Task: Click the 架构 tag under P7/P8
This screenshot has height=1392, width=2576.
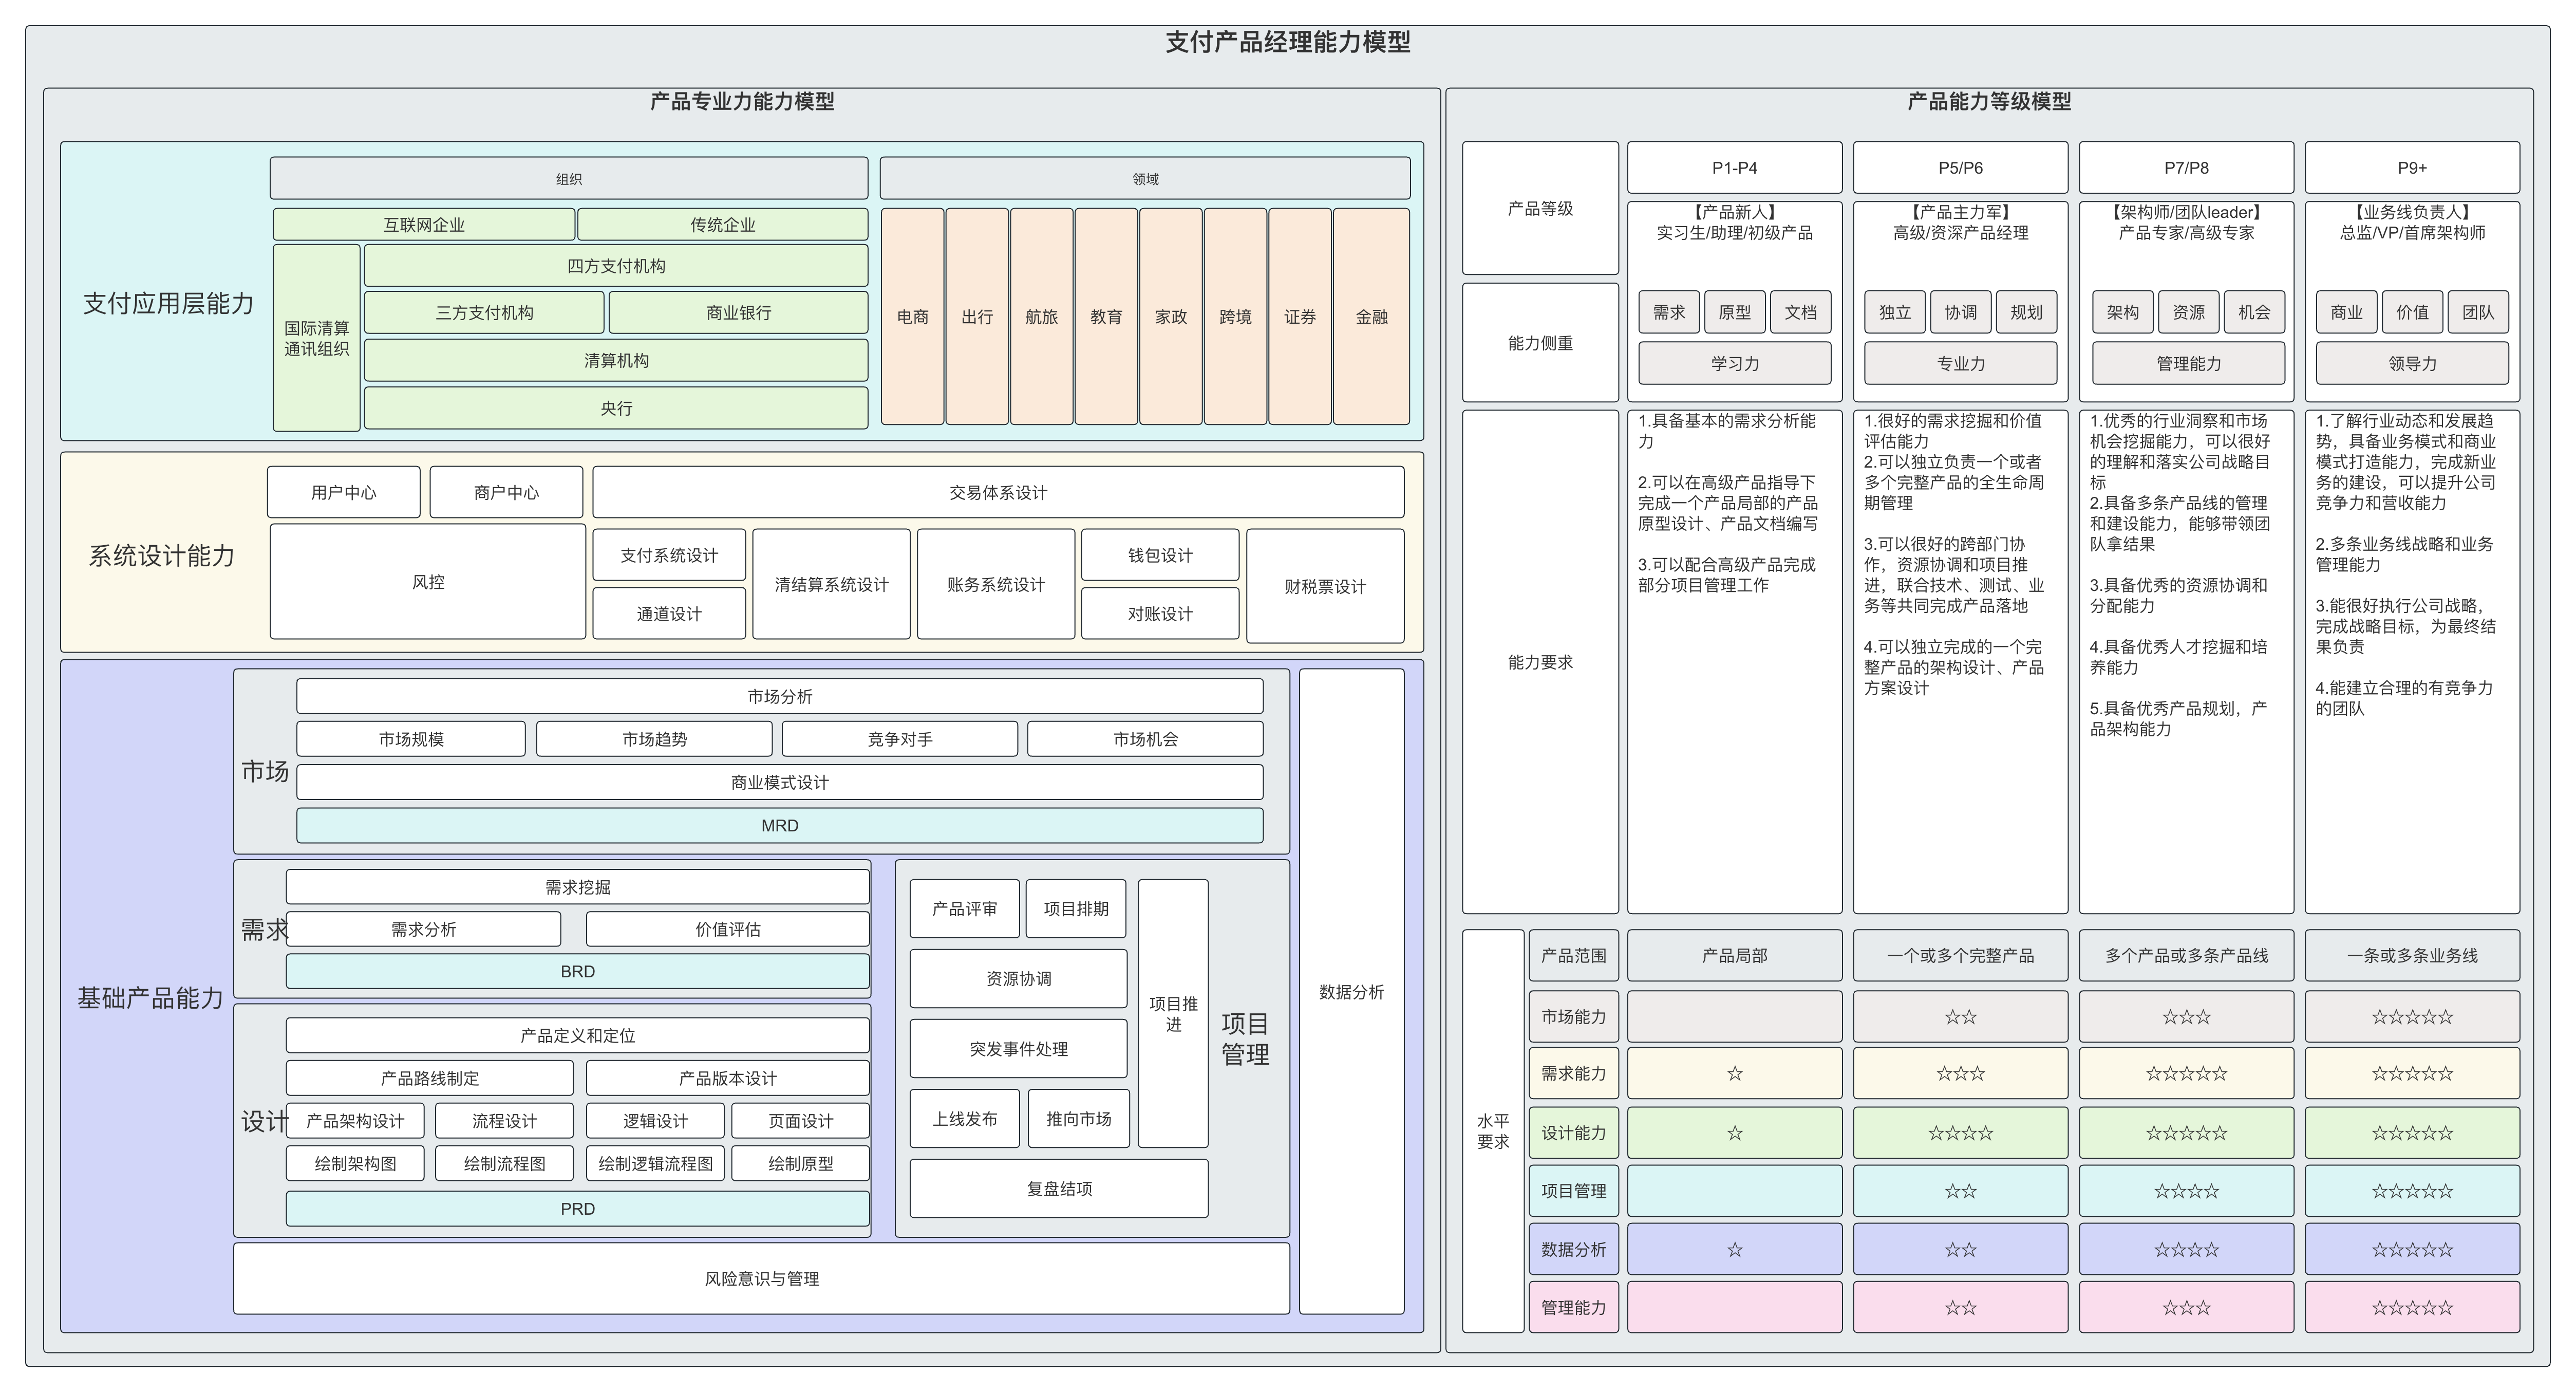Action: (x=2122, y=312)
